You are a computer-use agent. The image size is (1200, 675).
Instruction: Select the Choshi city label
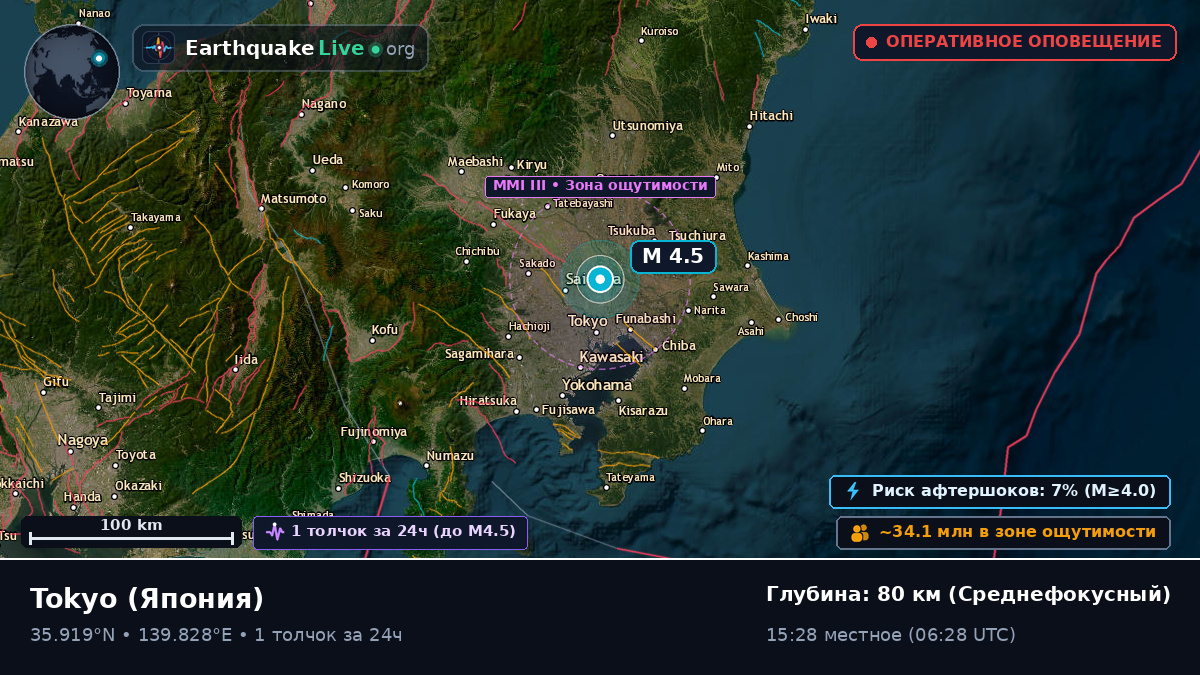(802, 318)
